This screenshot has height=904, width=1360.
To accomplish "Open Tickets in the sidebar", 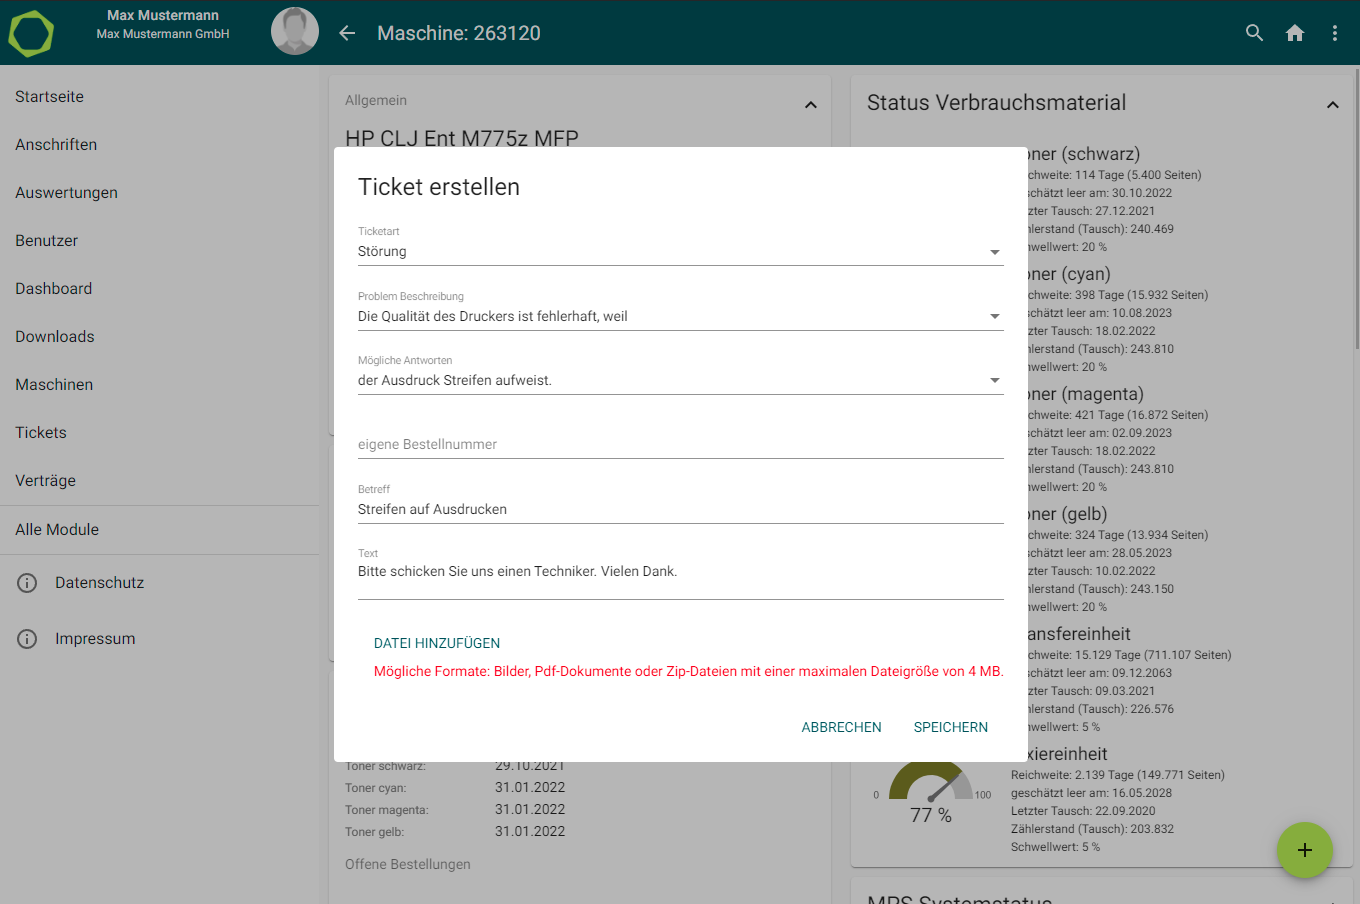I will (x=41, y=433).
